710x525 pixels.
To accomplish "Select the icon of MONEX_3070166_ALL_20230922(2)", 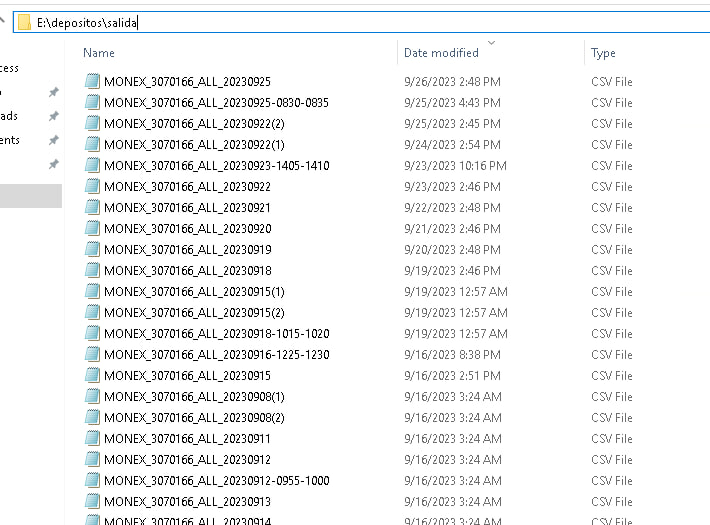I will pos(92,123).
